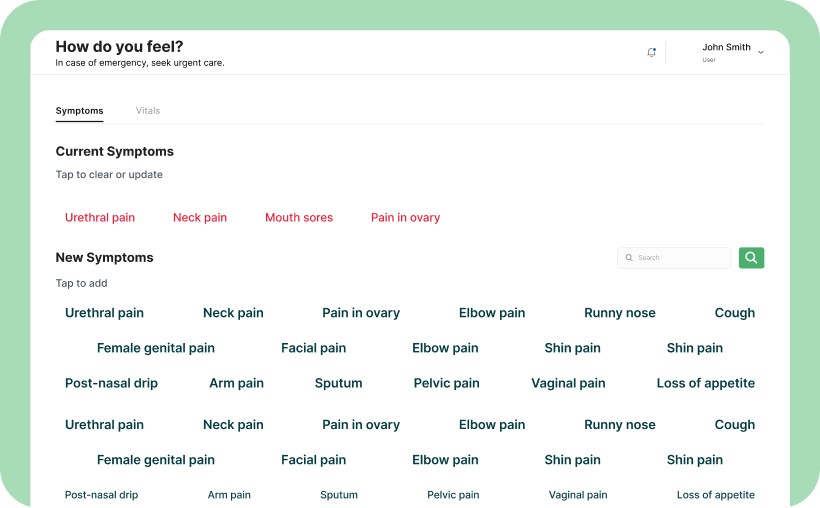Type in the symptom Search field

pos(680,258)
